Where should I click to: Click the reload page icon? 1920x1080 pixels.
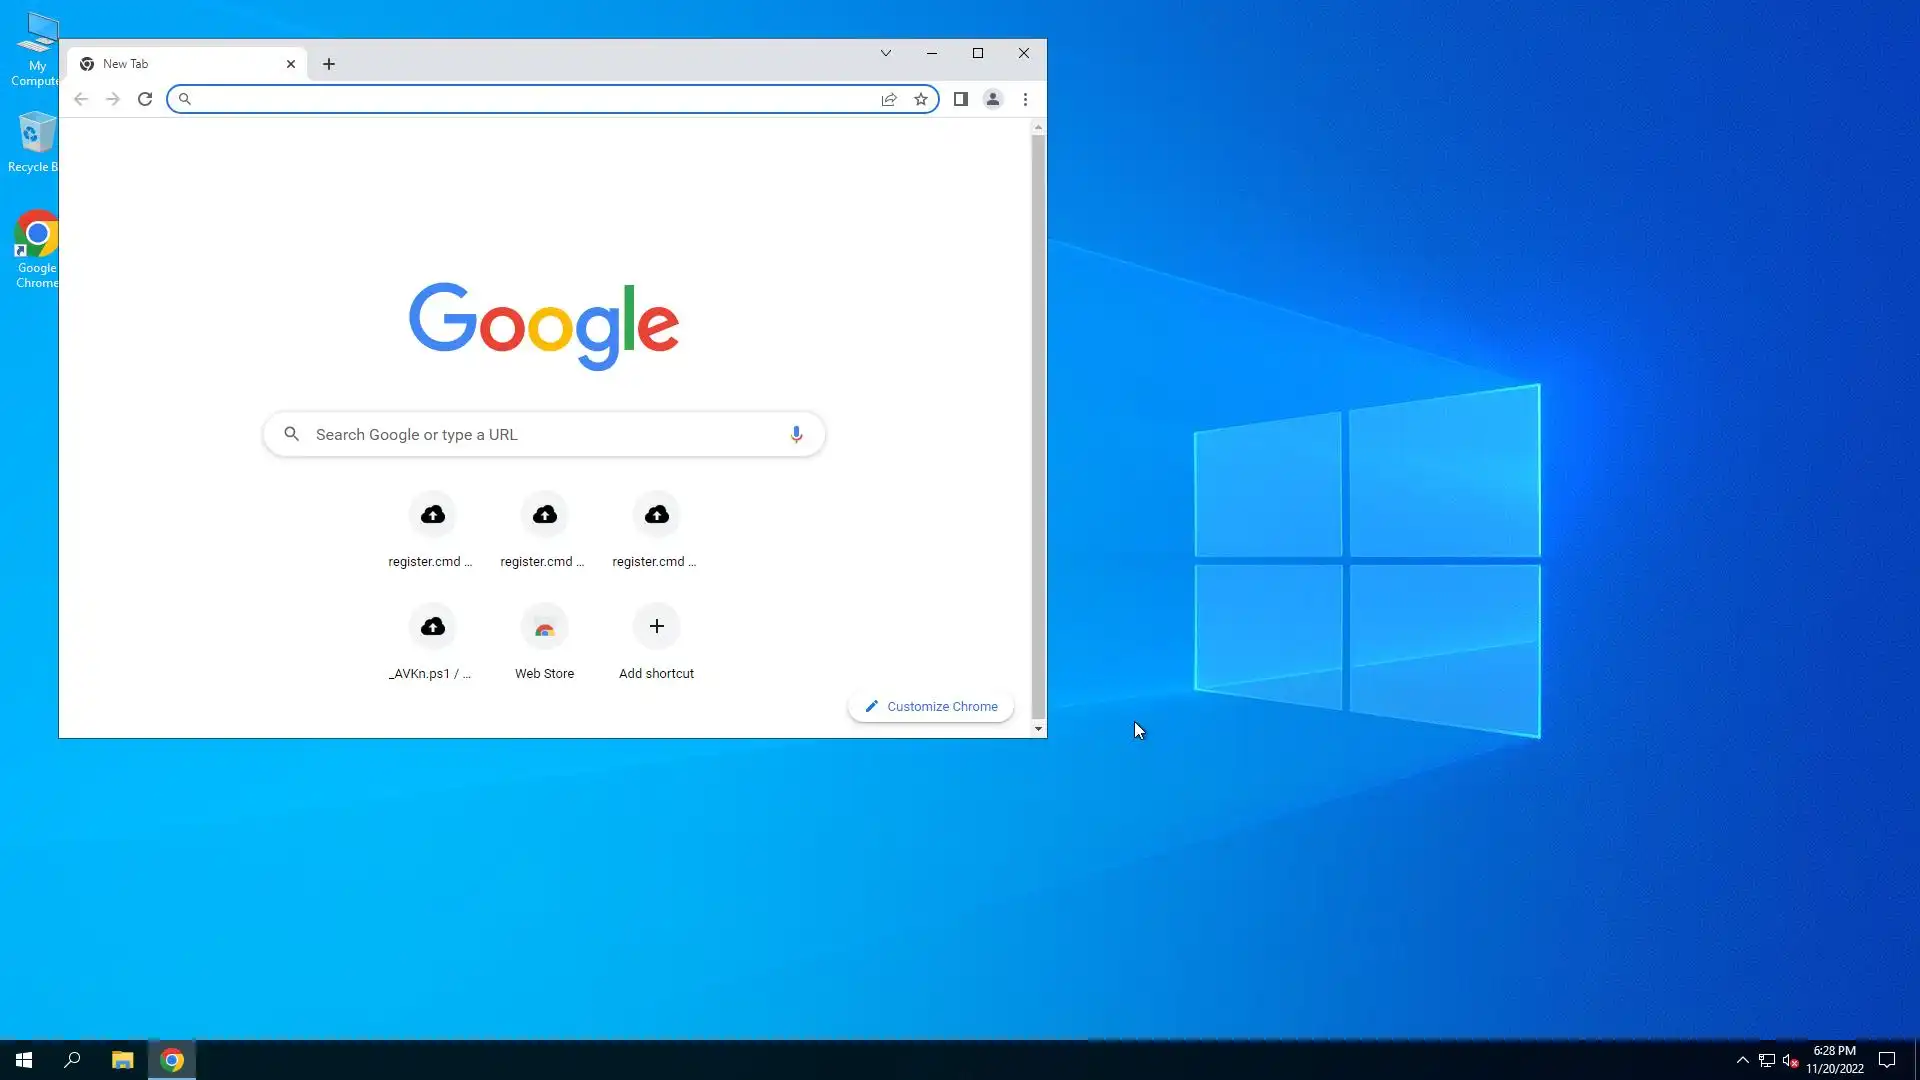tap(145, 99)
